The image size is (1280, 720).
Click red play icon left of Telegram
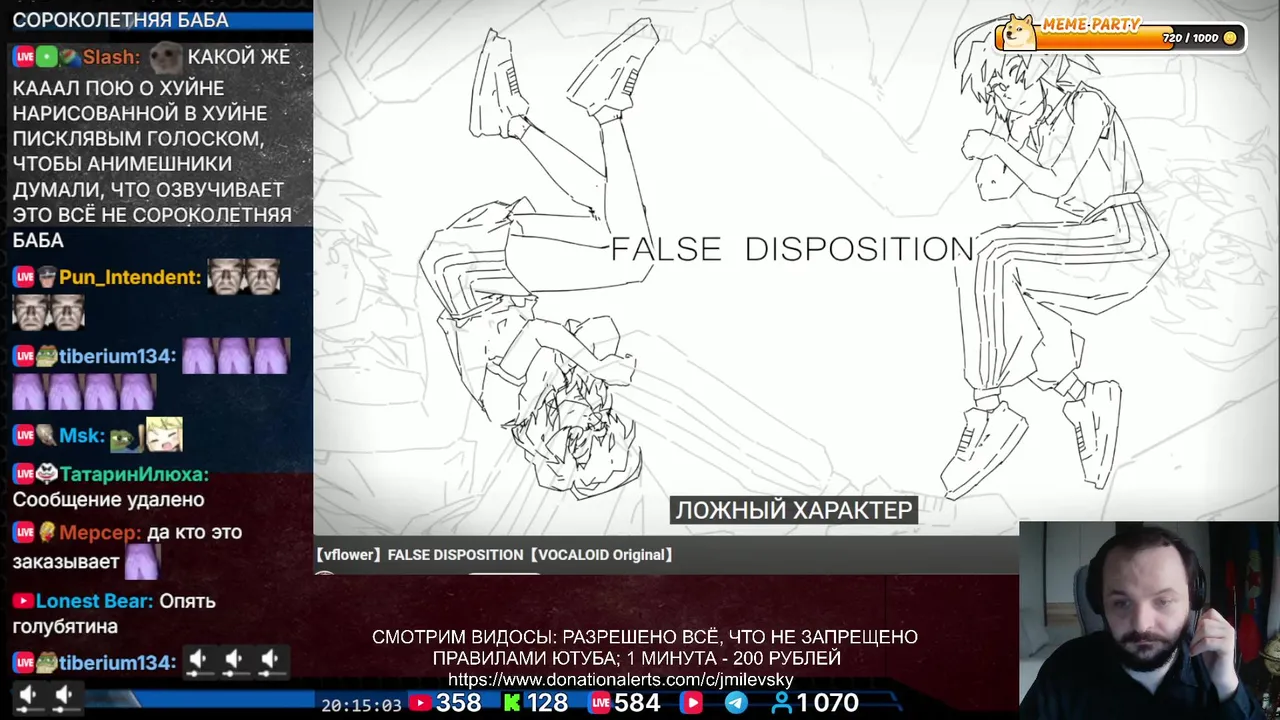click(691, 703)
